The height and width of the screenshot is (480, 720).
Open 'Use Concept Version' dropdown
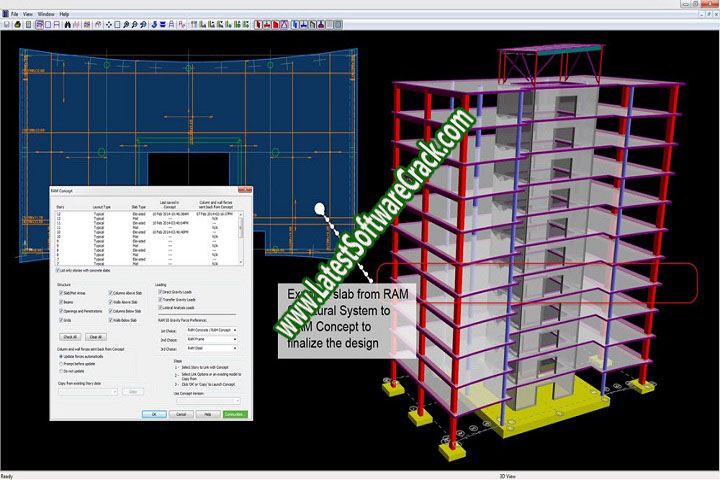coord(208,401)
